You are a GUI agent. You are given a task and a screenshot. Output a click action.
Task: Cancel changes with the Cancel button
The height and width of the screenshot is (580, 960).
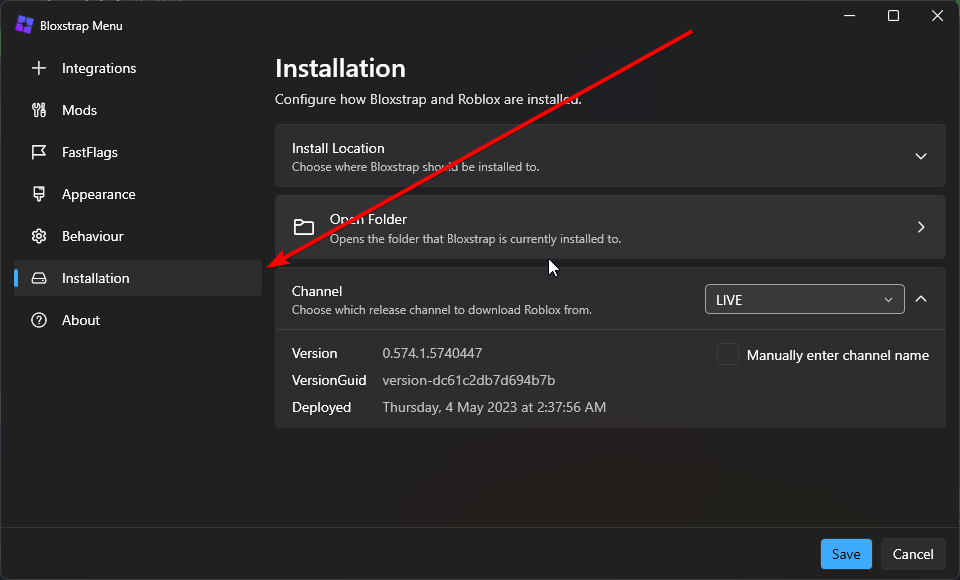click(x=913, y=554)
